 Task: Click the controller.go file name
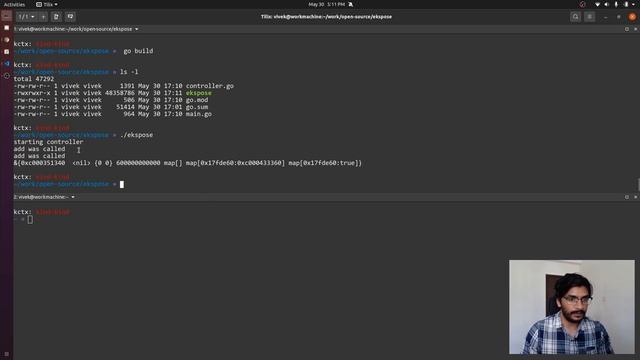coord(210,86)
